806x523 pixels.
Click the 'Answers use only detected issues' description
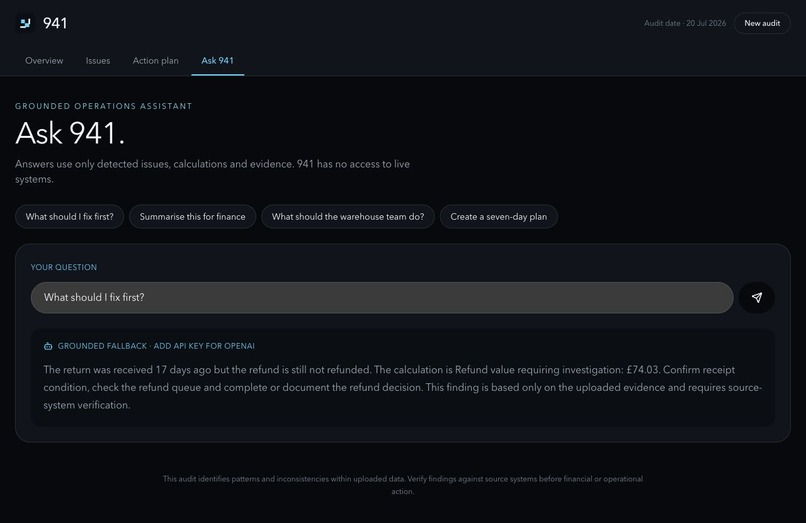click(x=212, y=171)
